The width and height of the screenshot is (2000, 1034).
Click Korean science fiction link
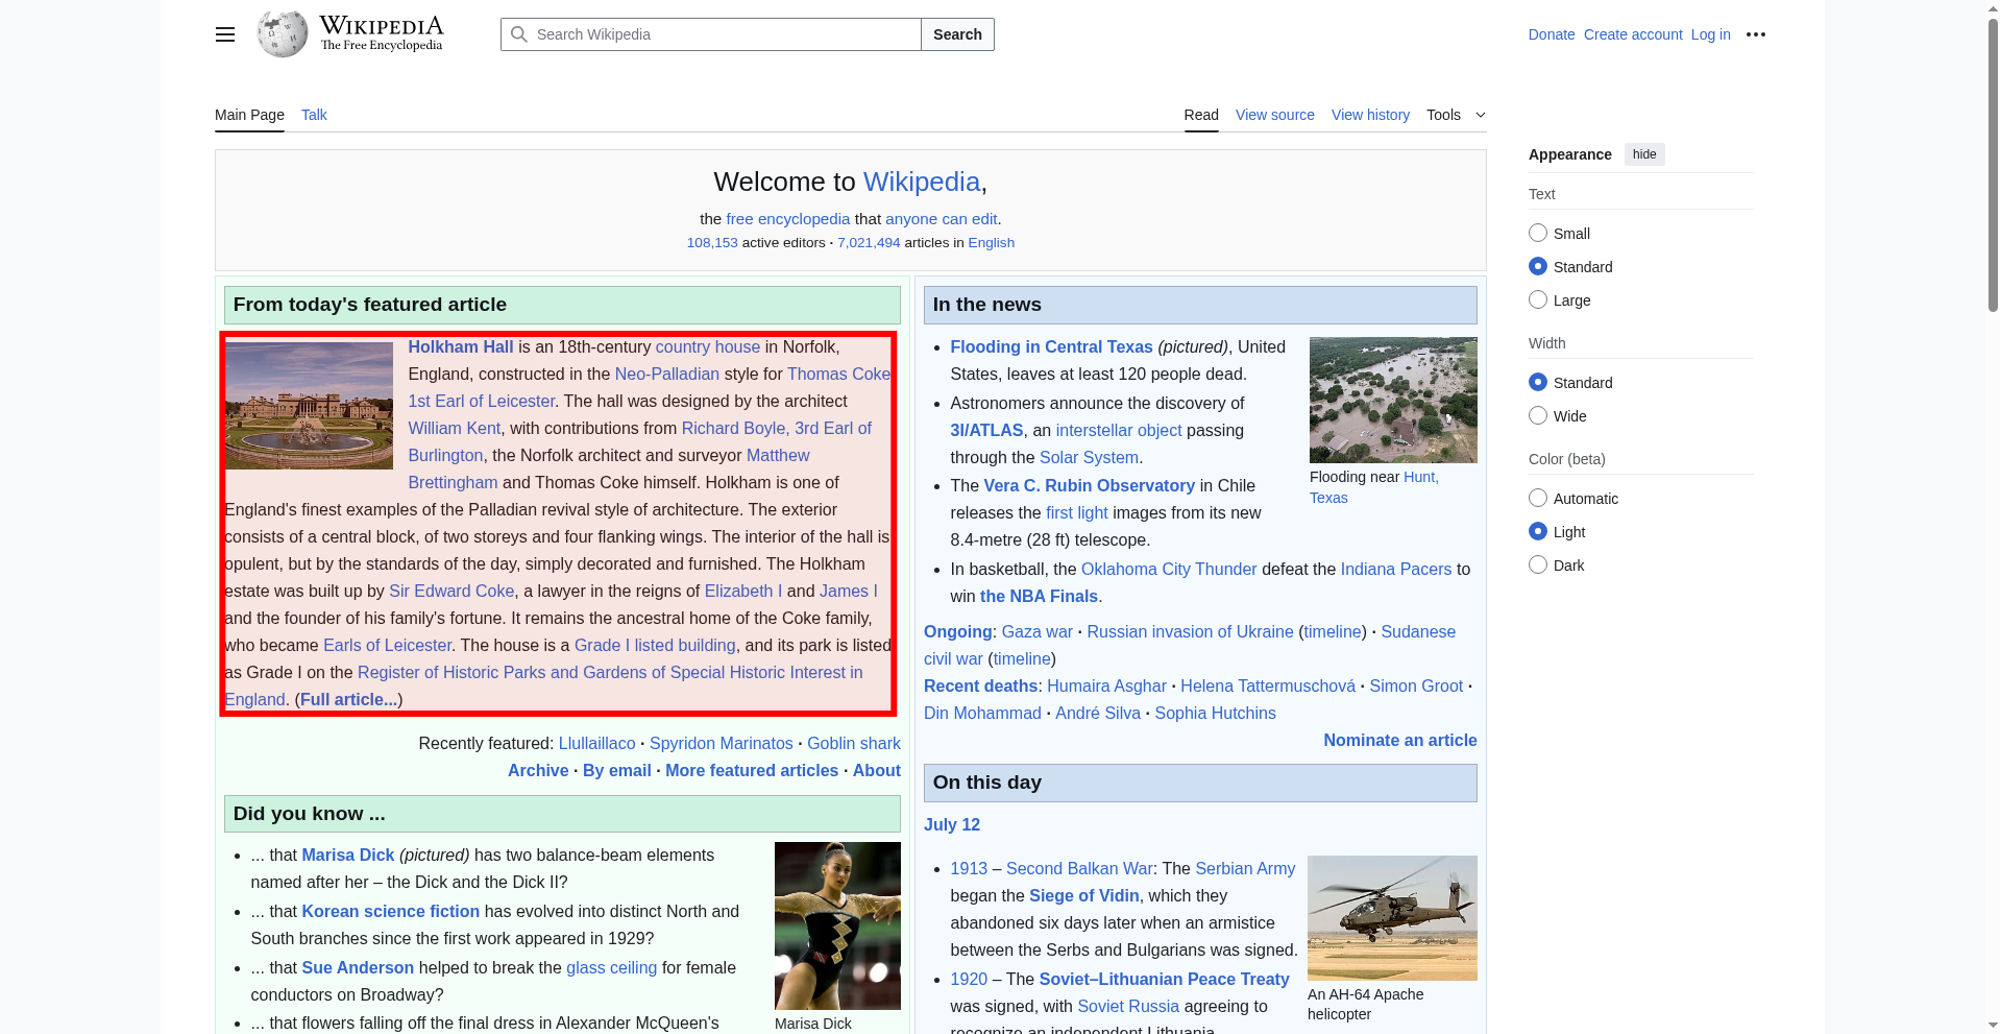coord(390,911)
